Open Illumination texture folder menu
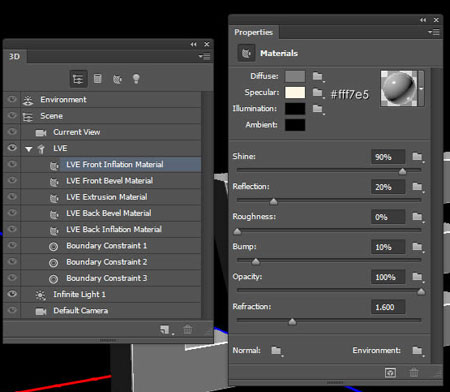 318,109
